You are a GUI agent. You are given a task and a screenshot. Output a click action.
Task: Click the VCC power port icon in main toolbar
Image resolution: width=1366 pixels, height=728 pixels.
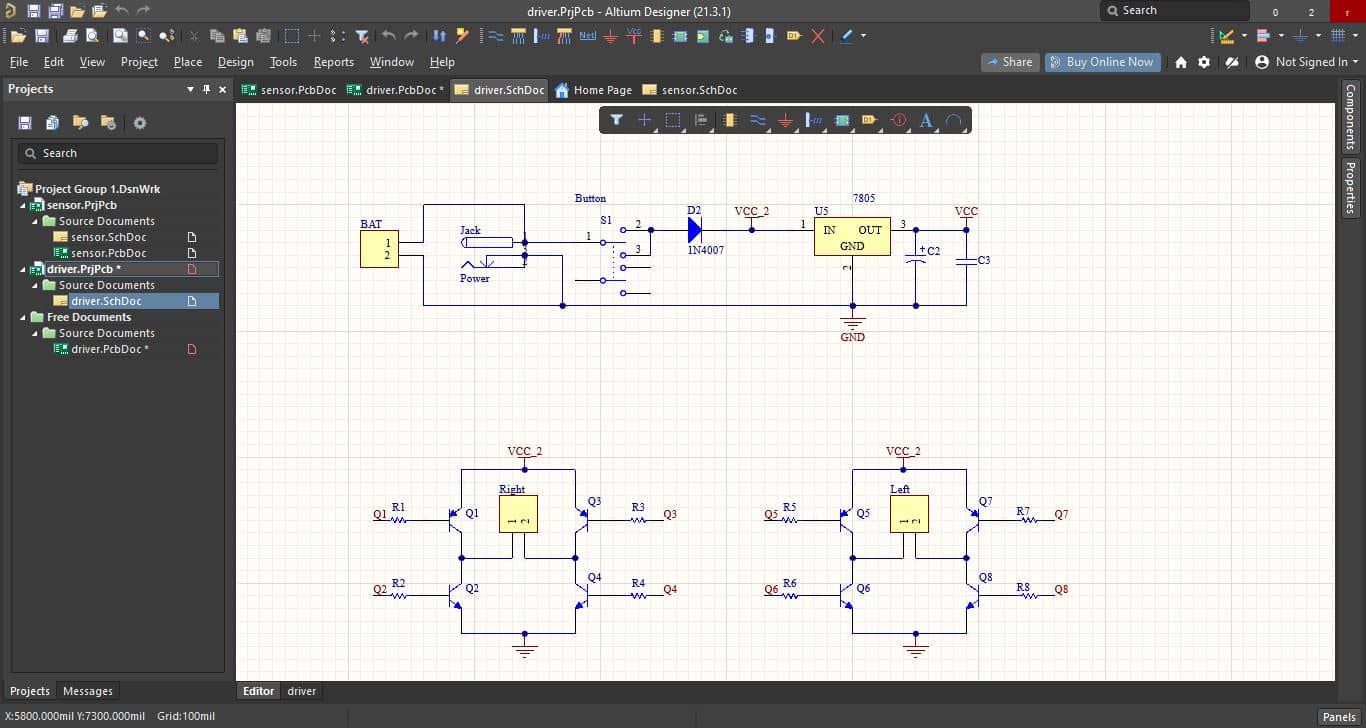(x=634, y=36)
